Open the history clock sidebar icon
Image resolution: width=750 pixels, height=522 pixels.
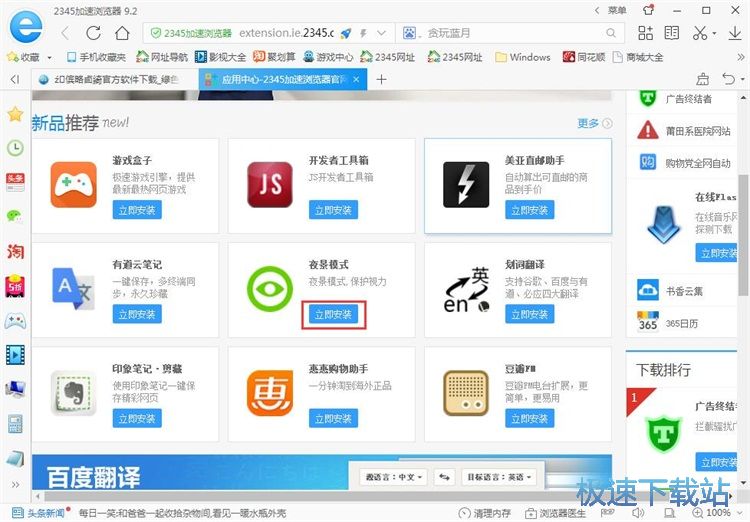15,147
